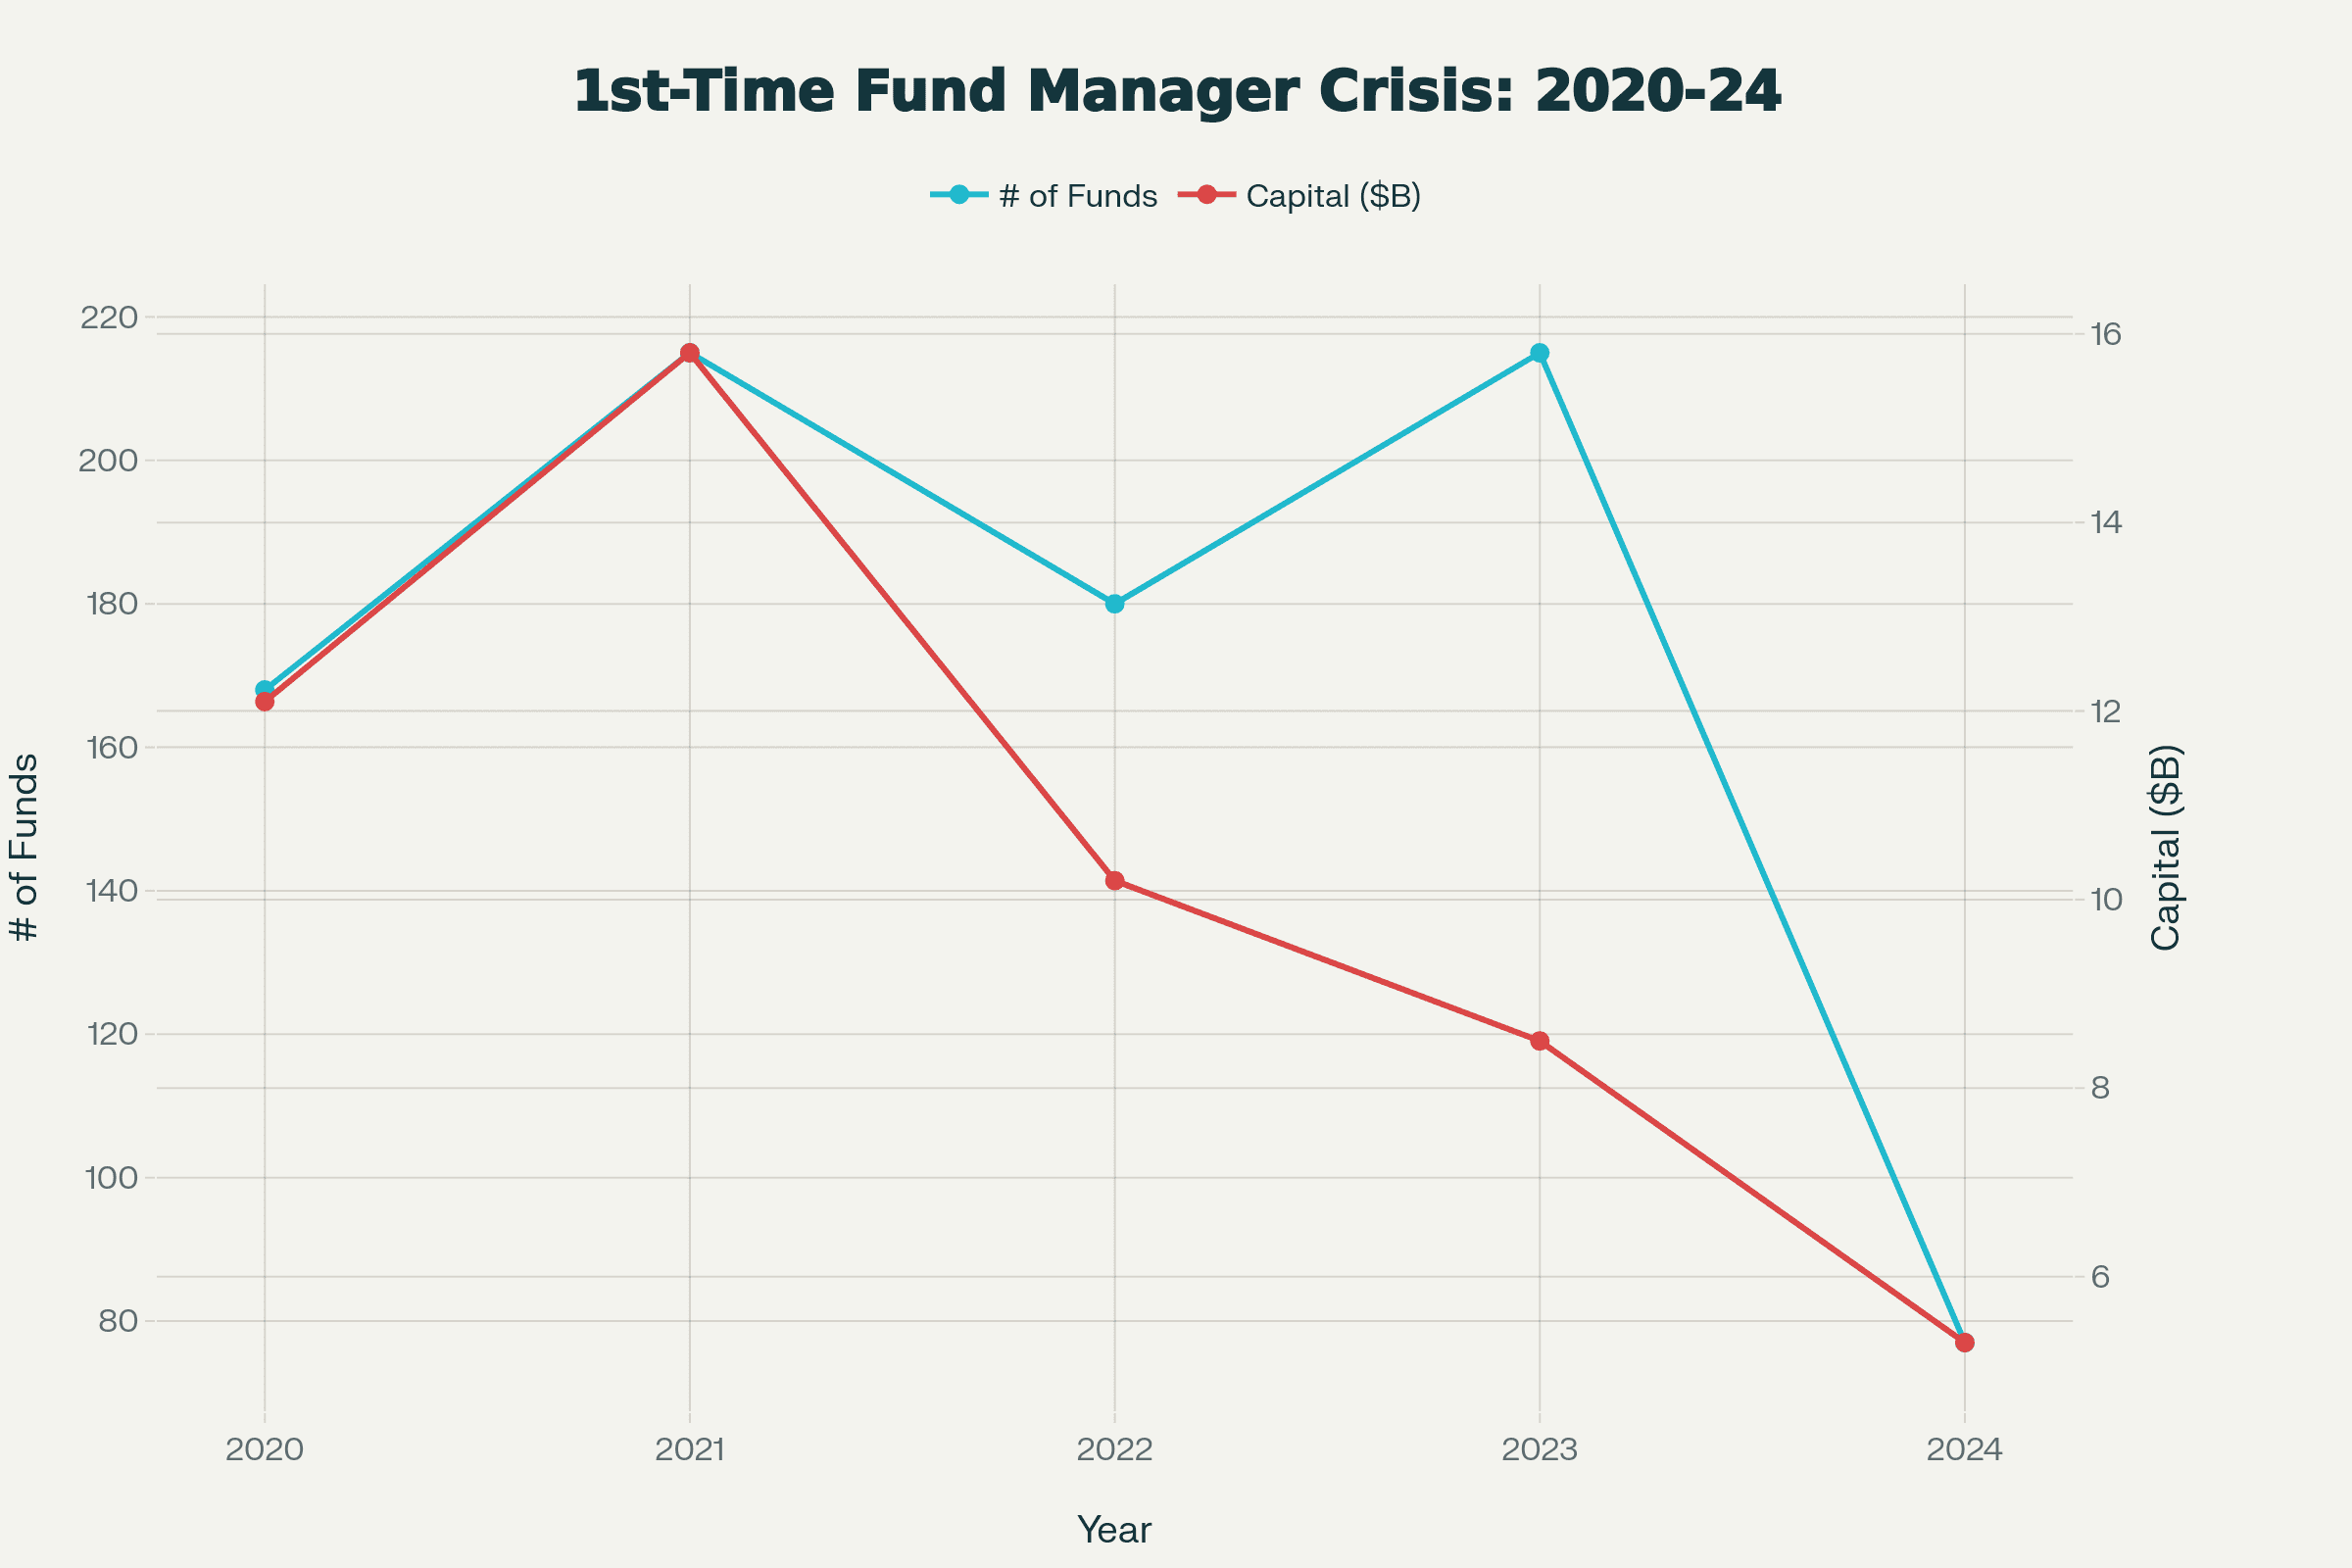Click the 2022 x-axis tick label
The width and height of the screenshot is (2352, 1568).
pos(1115,1450)
